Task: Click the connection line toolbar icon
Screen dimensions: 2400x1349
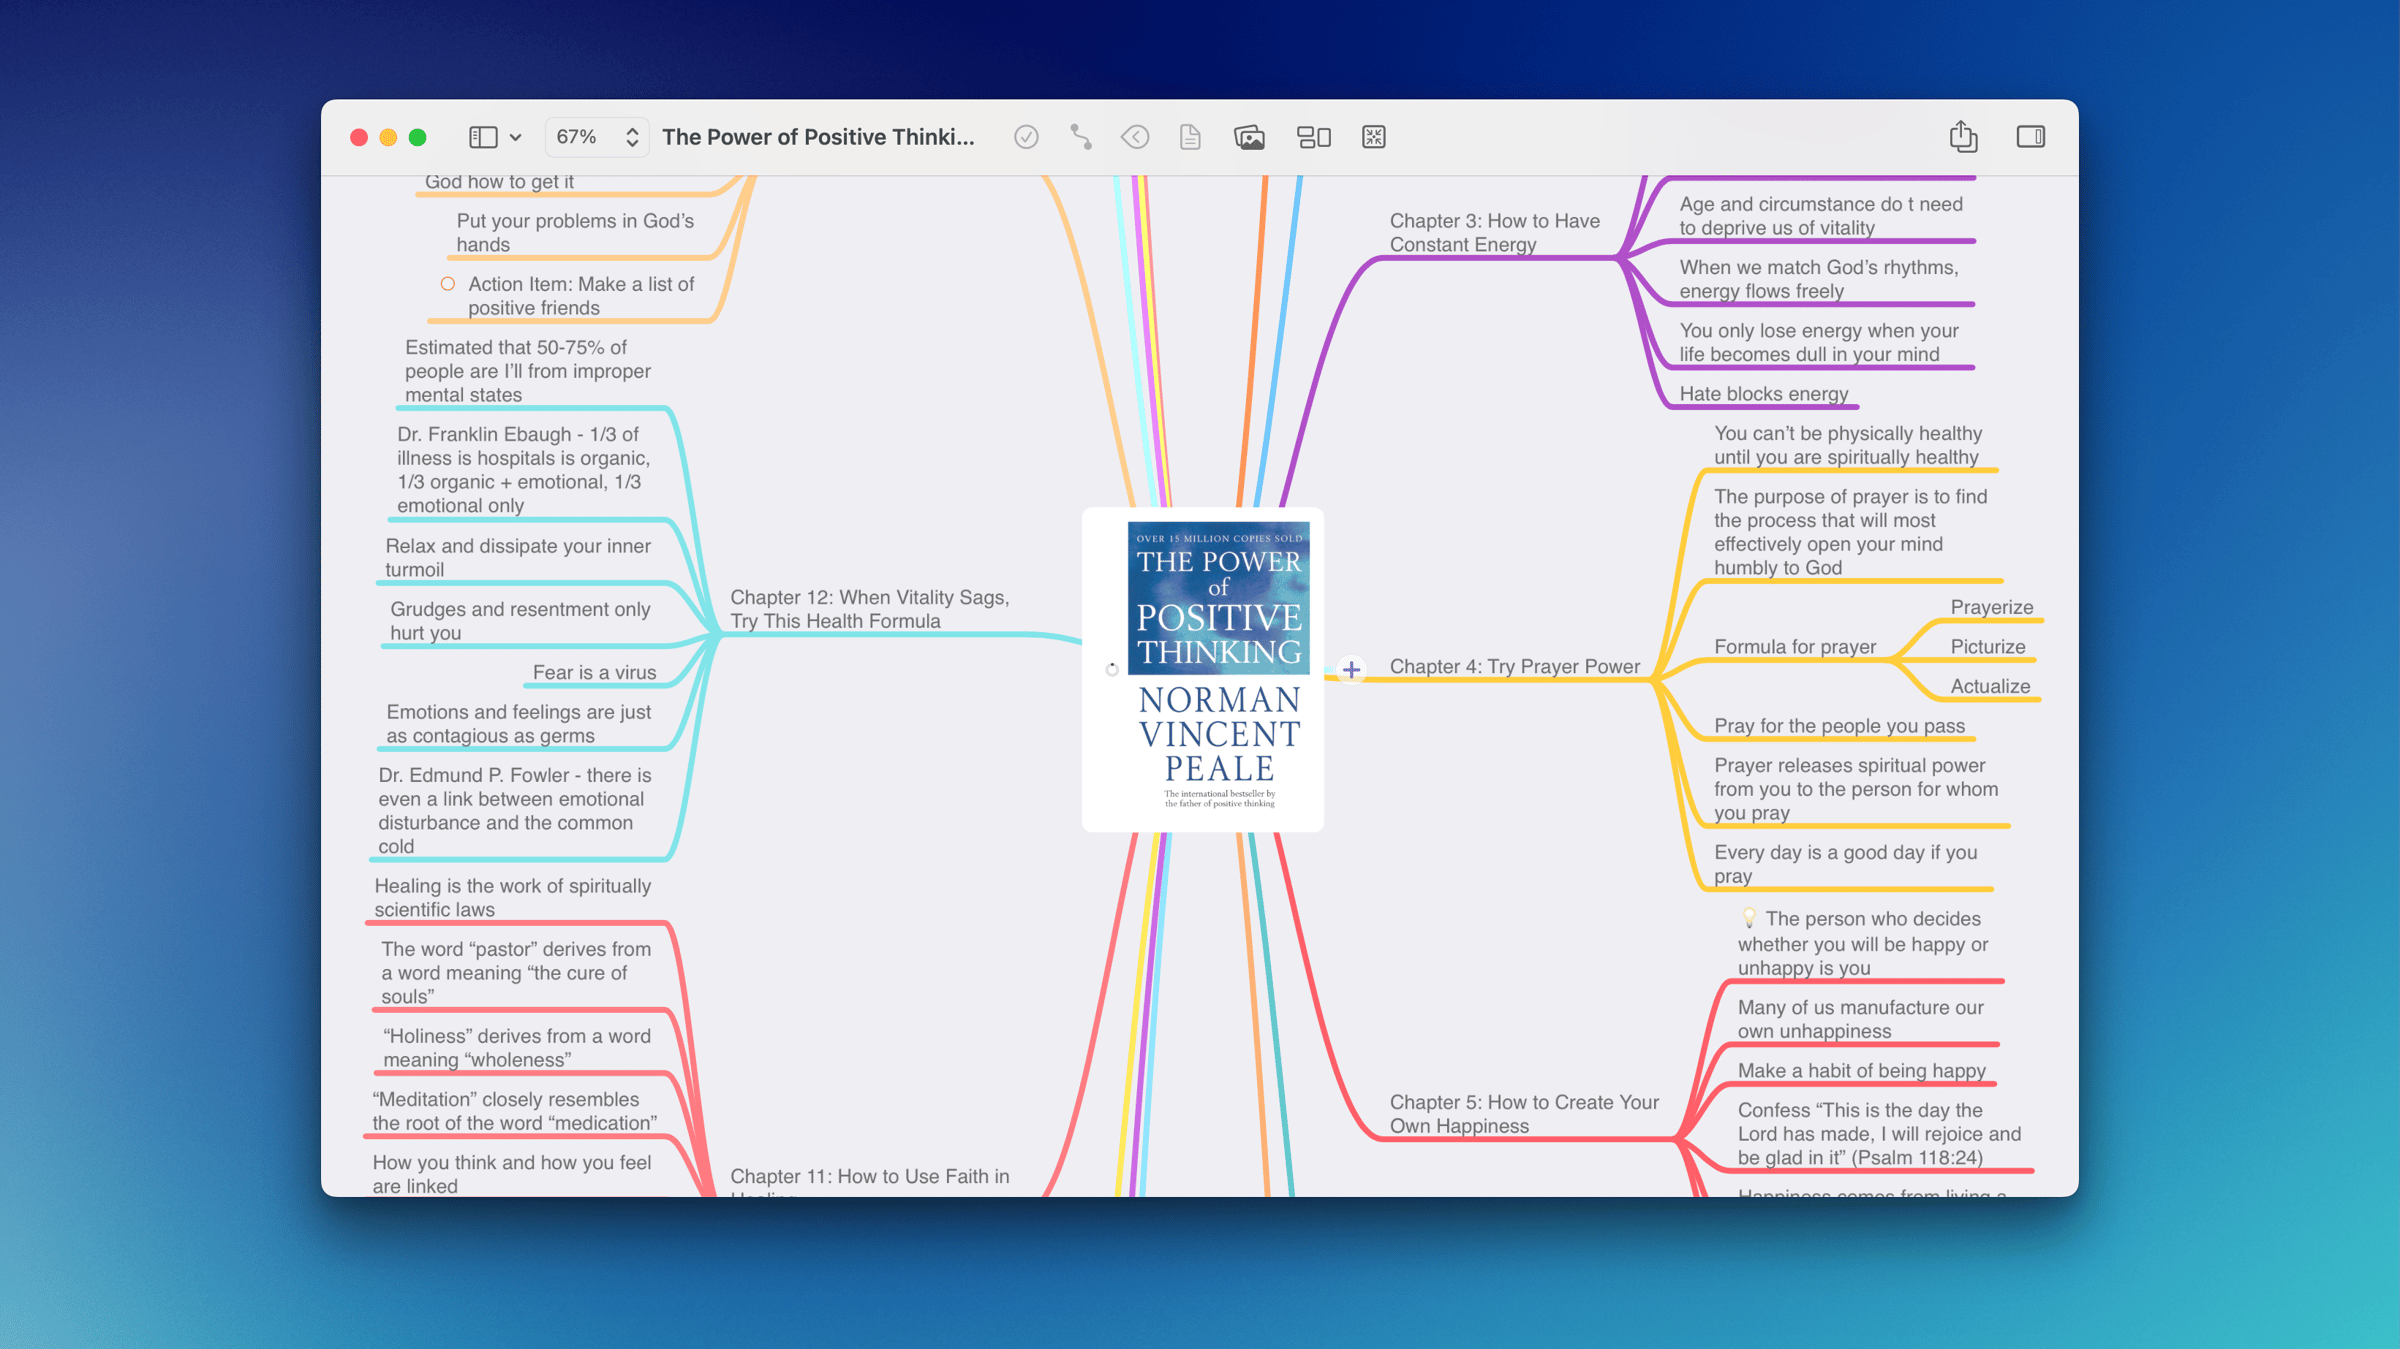Action: (x=1080, y=137)
